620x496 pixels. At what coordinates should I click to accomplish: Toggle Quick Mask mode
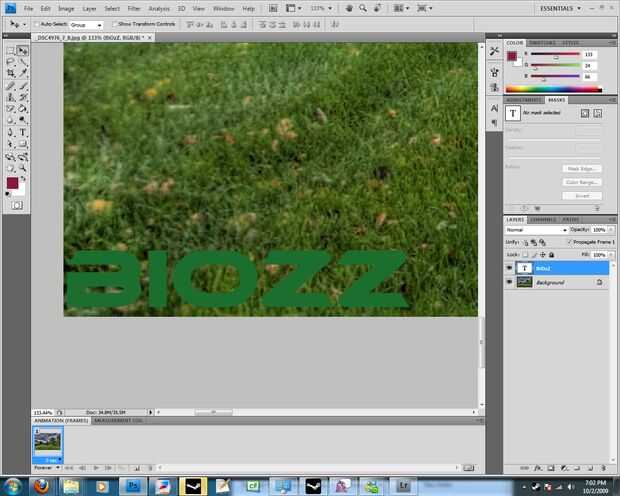pyautogui.click(x=17, y=205)
